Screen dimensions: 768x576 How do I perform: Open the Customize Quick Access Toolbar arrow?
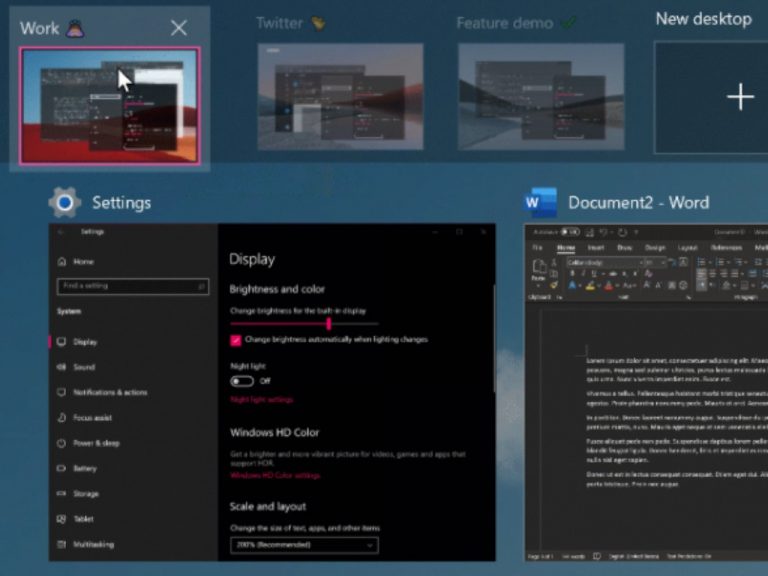636,232
